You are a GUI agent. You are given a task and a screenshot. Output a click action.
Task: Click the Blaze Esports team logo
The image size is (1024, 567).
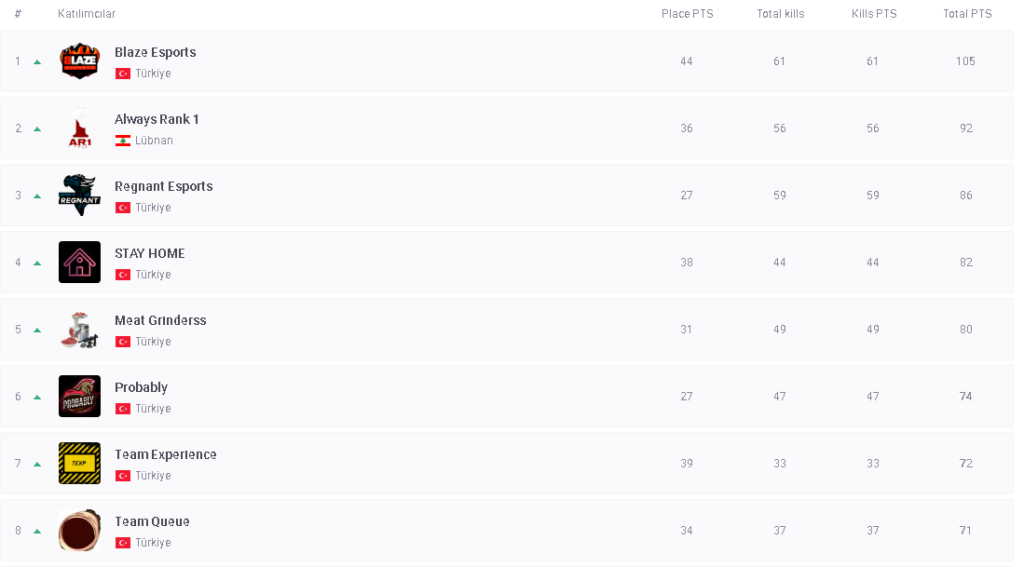pyautogui.click(x=79, y=61)
